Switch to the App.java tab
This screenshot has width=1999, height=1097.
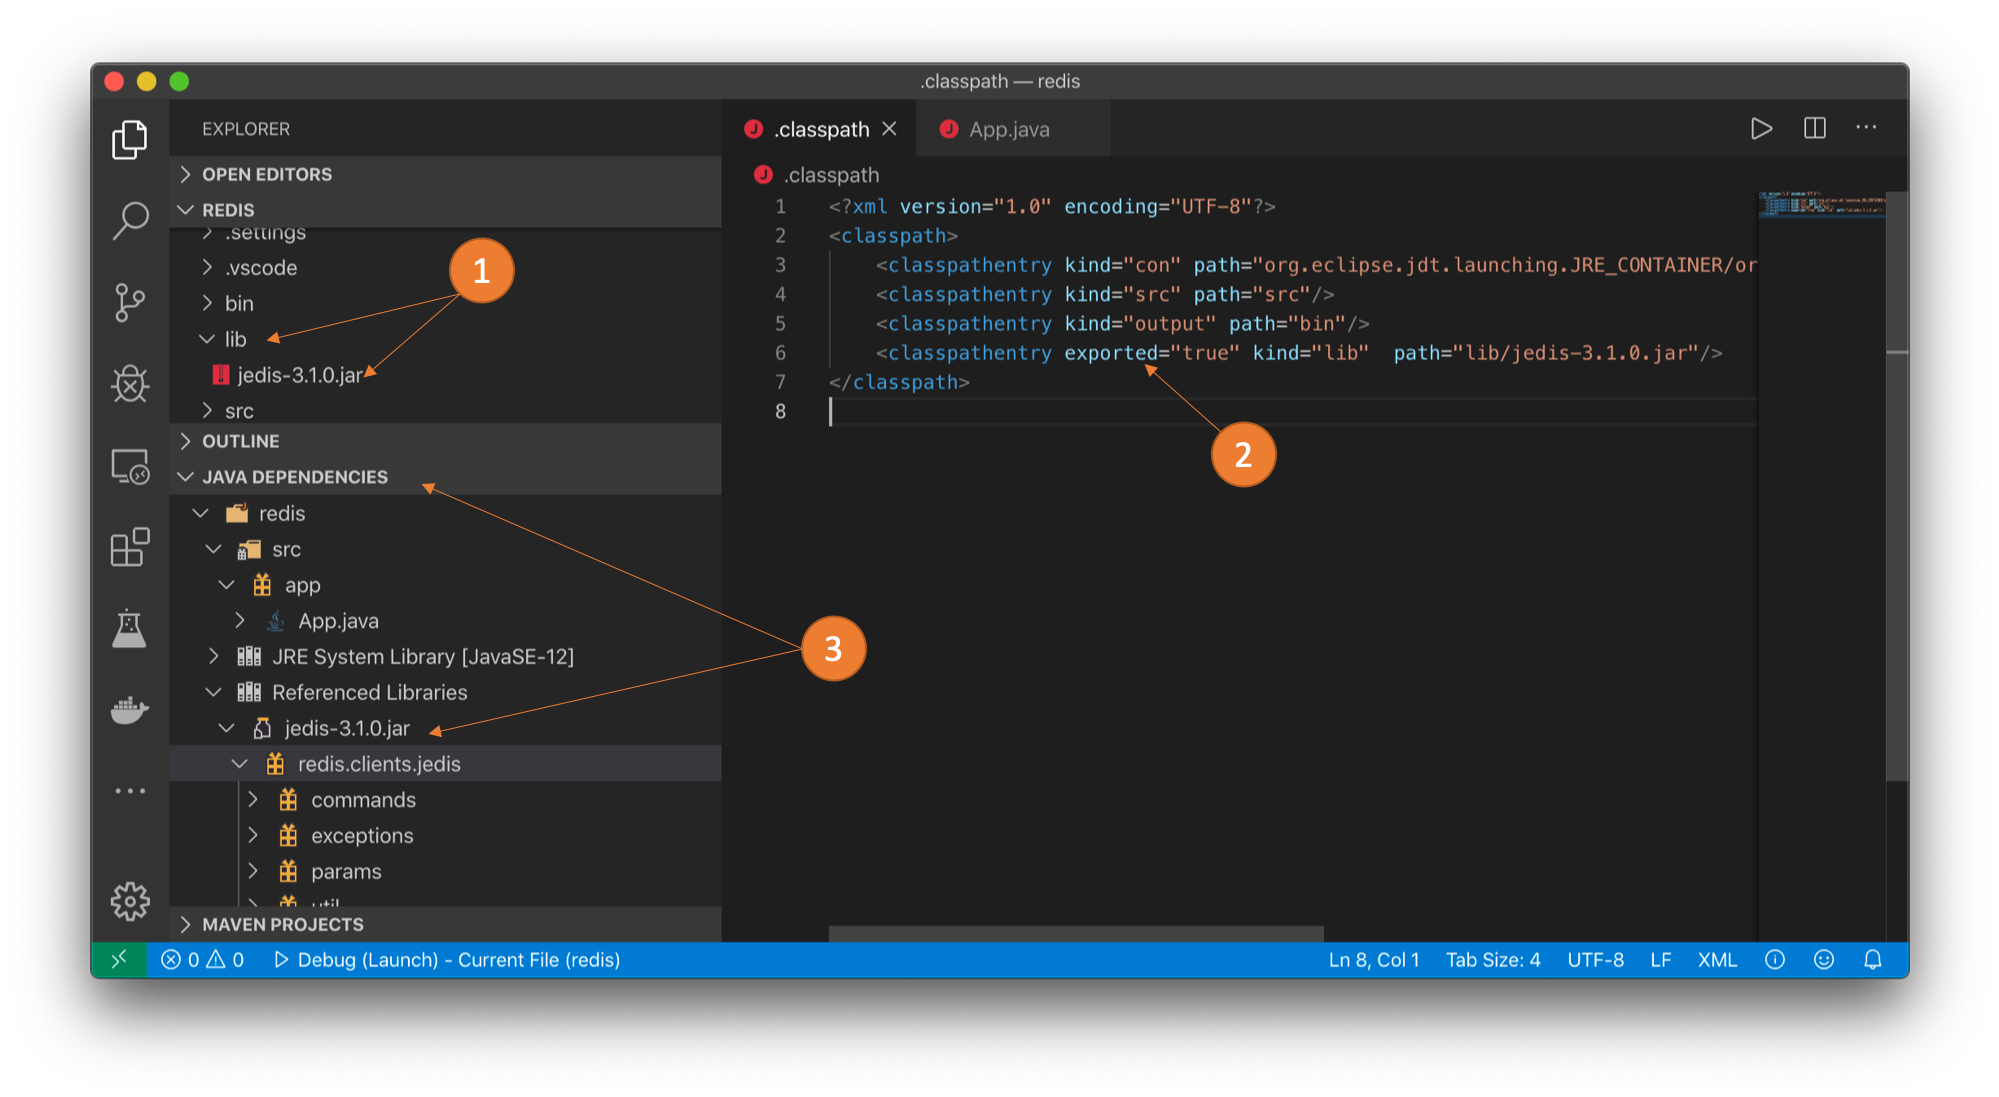1008,130
